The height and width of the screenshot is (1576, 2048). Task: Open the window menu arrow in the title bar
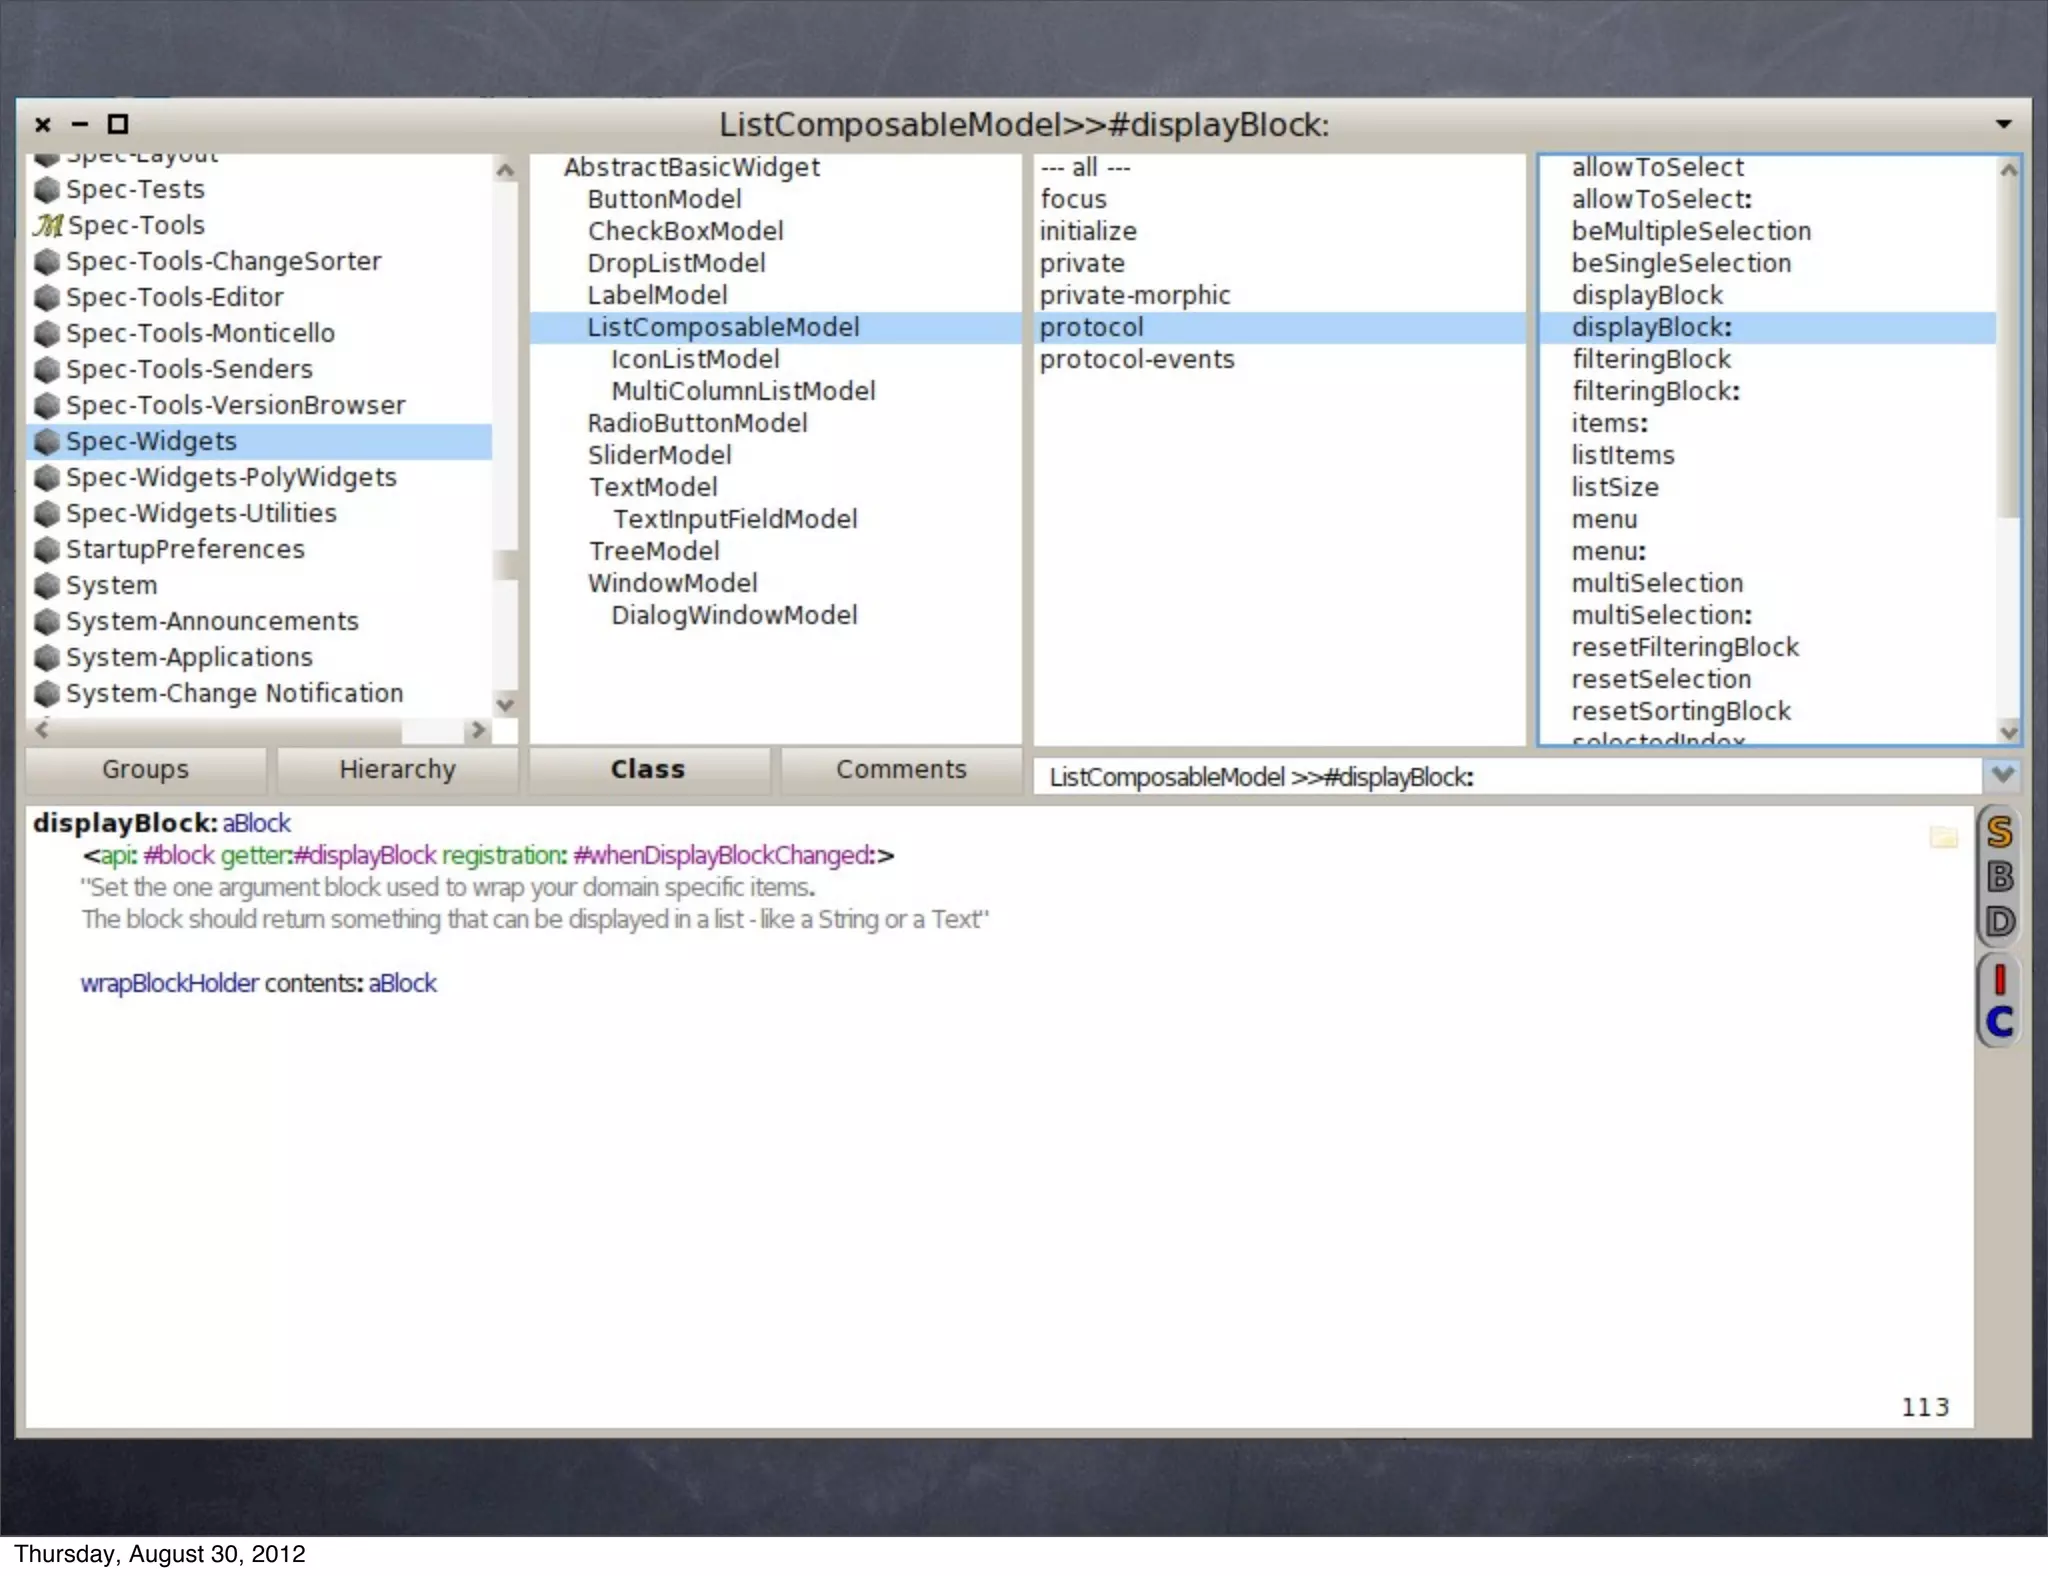[x=2003, y=124]
